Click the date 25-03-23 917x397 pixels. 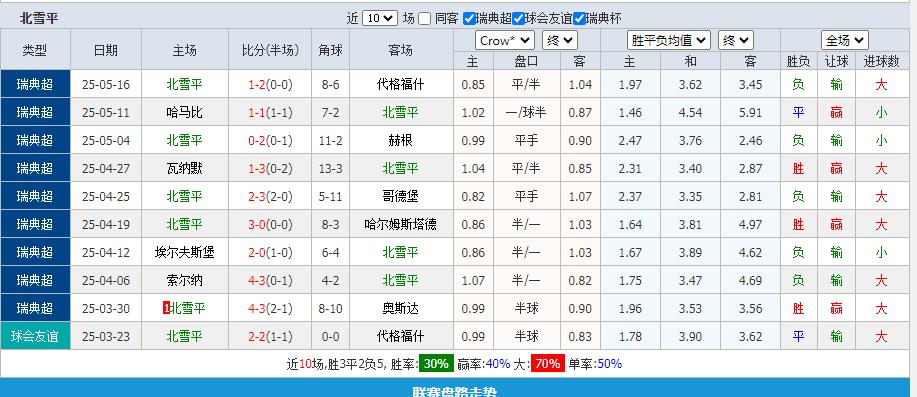tap(106, 337)
